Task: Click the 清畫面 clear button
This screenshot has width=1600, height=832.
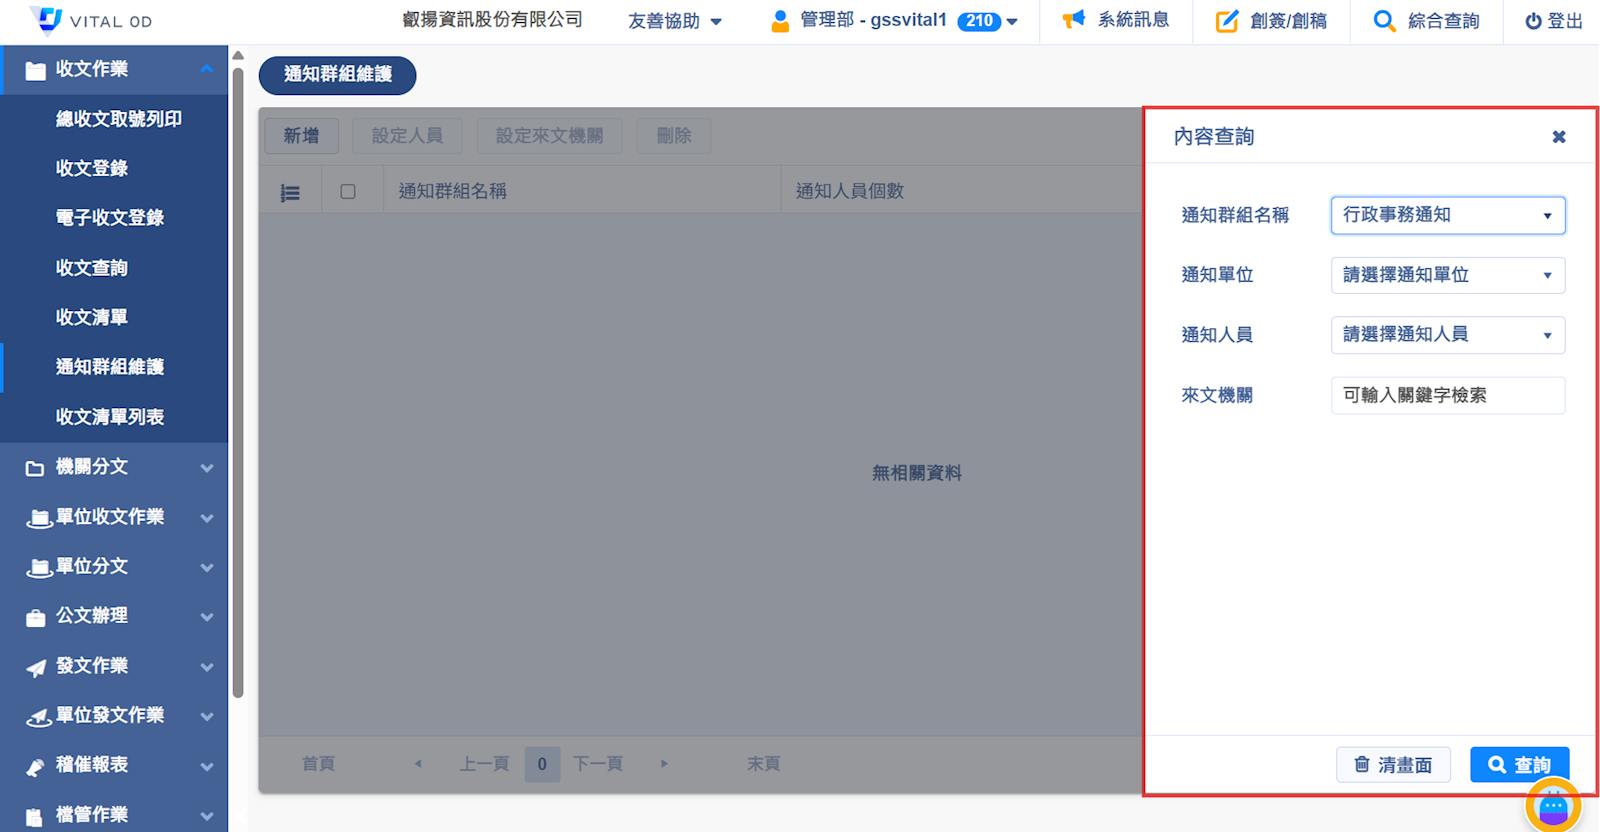Action: 1393,765
